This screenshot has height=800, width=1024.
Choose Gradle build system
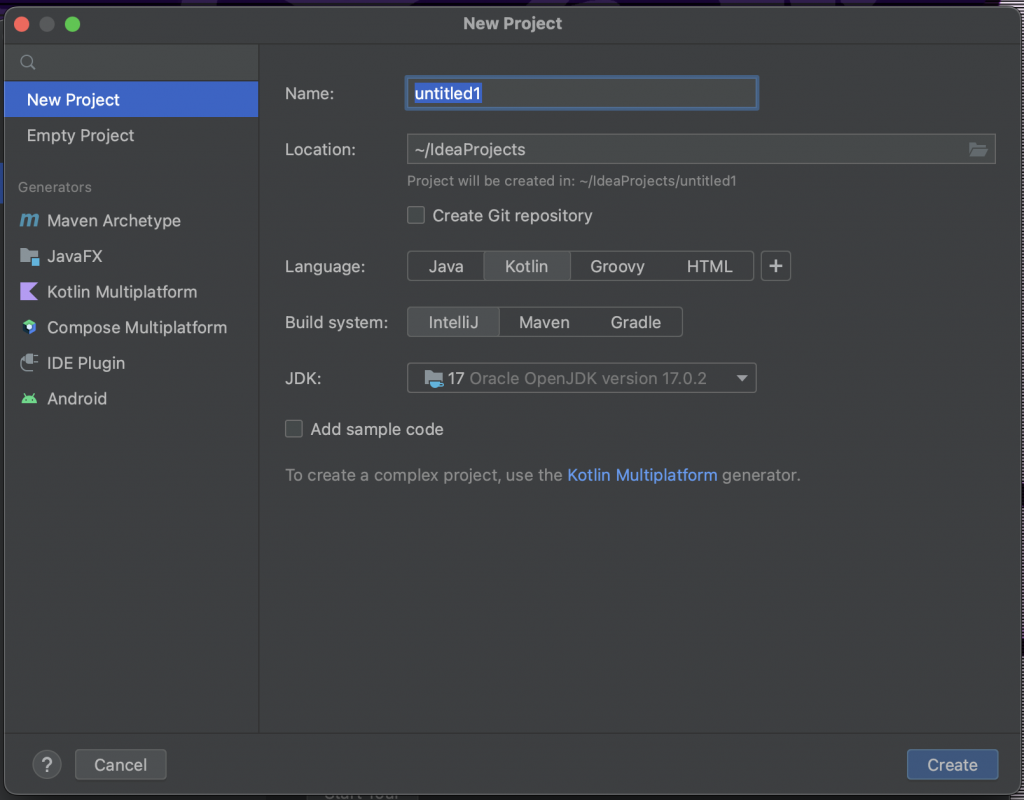pyautogui.click(x=635, y=322)
